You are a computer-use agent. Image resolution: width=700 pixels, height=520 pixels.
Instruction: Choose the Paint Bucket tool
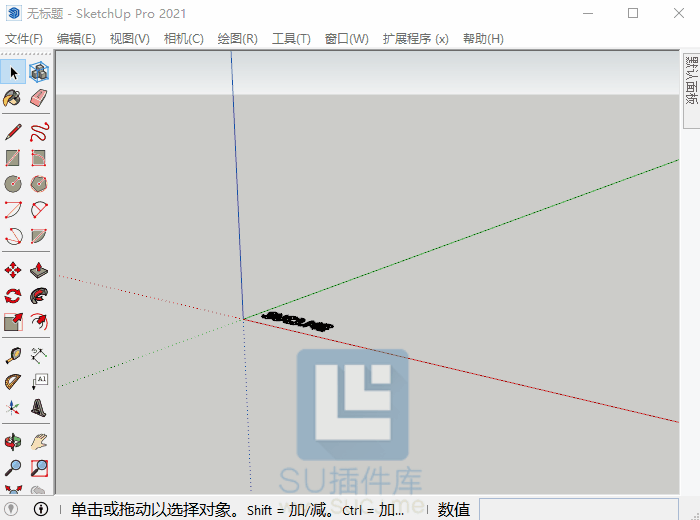coord(13,98)
